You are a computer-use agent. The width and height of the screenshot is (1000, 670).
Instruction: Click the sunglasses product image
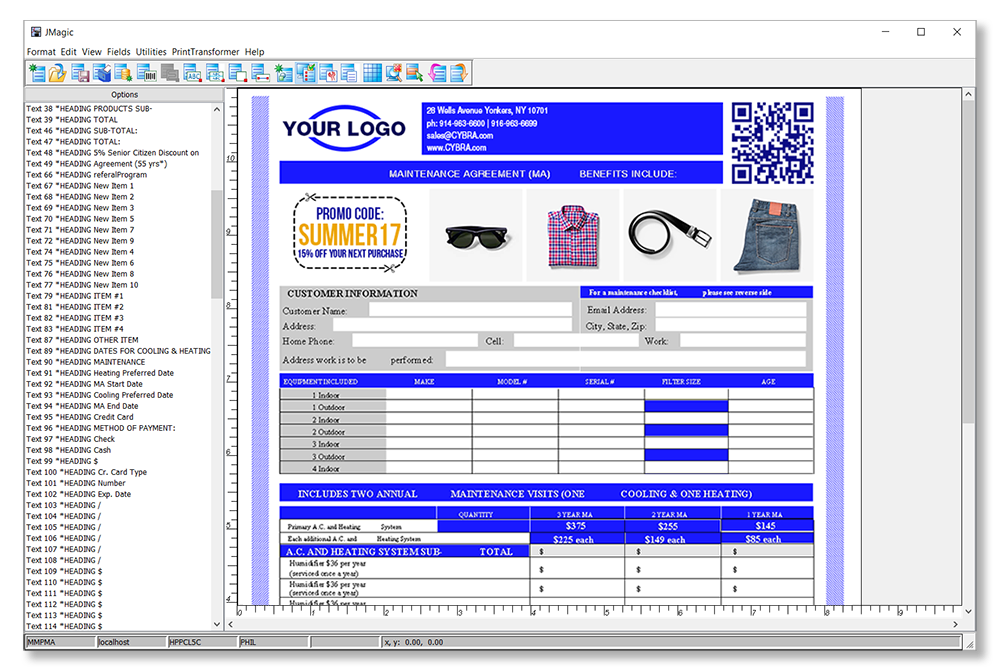click(477, 235)
